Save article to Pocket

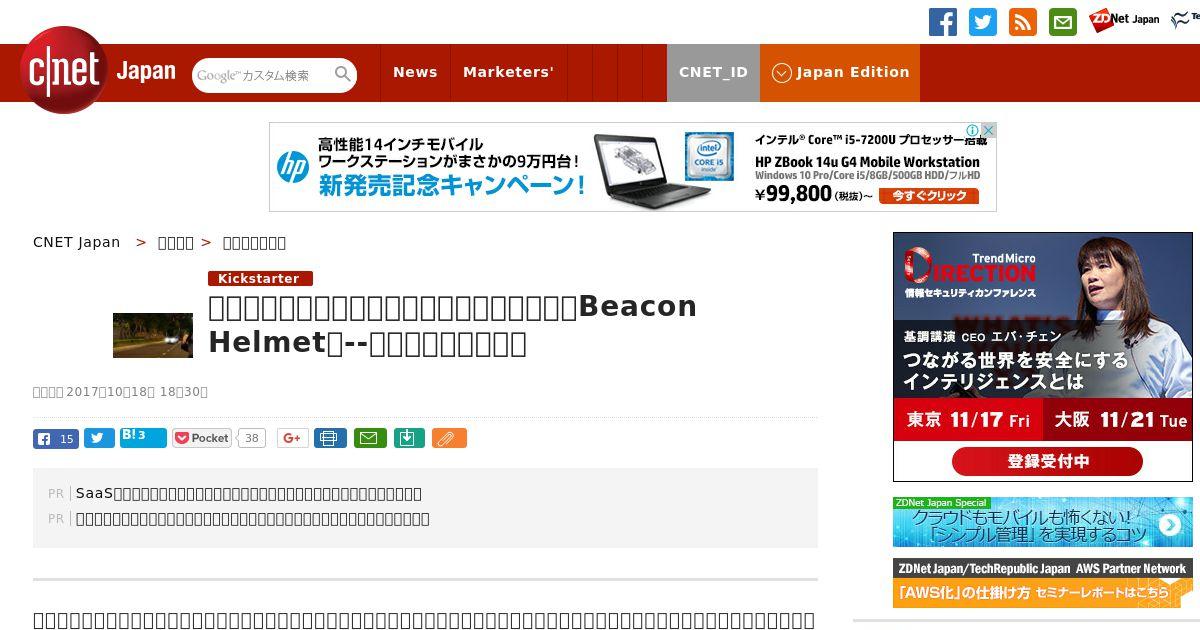pyautogui.click(x=202, y=438)
